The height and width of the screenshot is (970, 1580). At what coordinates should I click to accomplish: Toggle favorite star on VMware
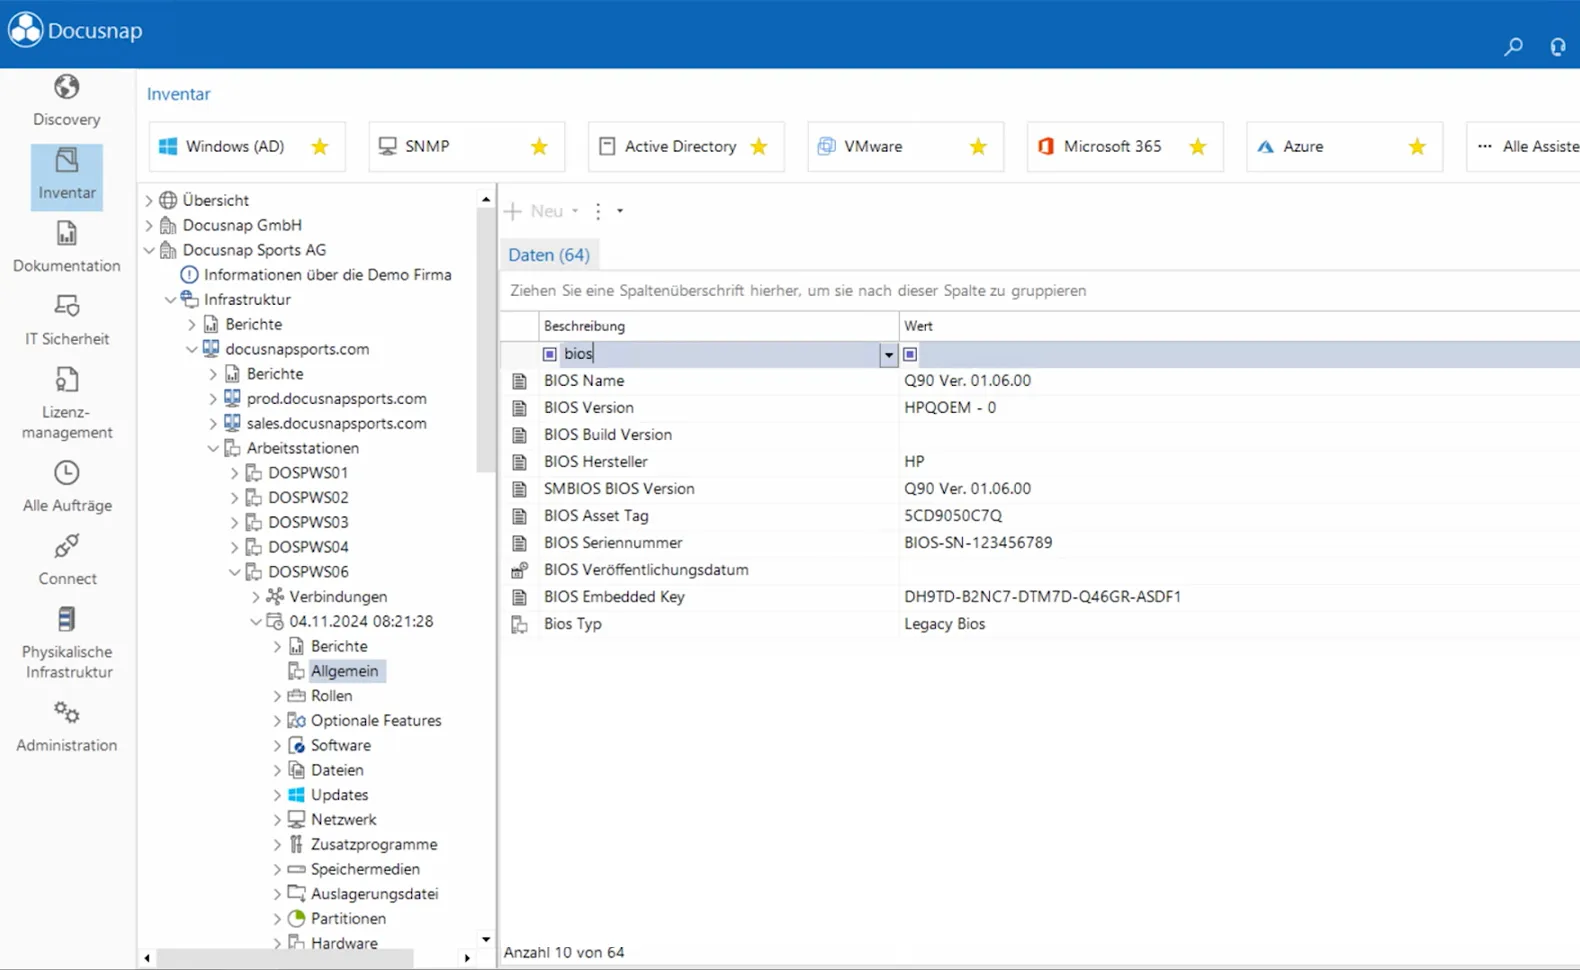pos(978,147)
